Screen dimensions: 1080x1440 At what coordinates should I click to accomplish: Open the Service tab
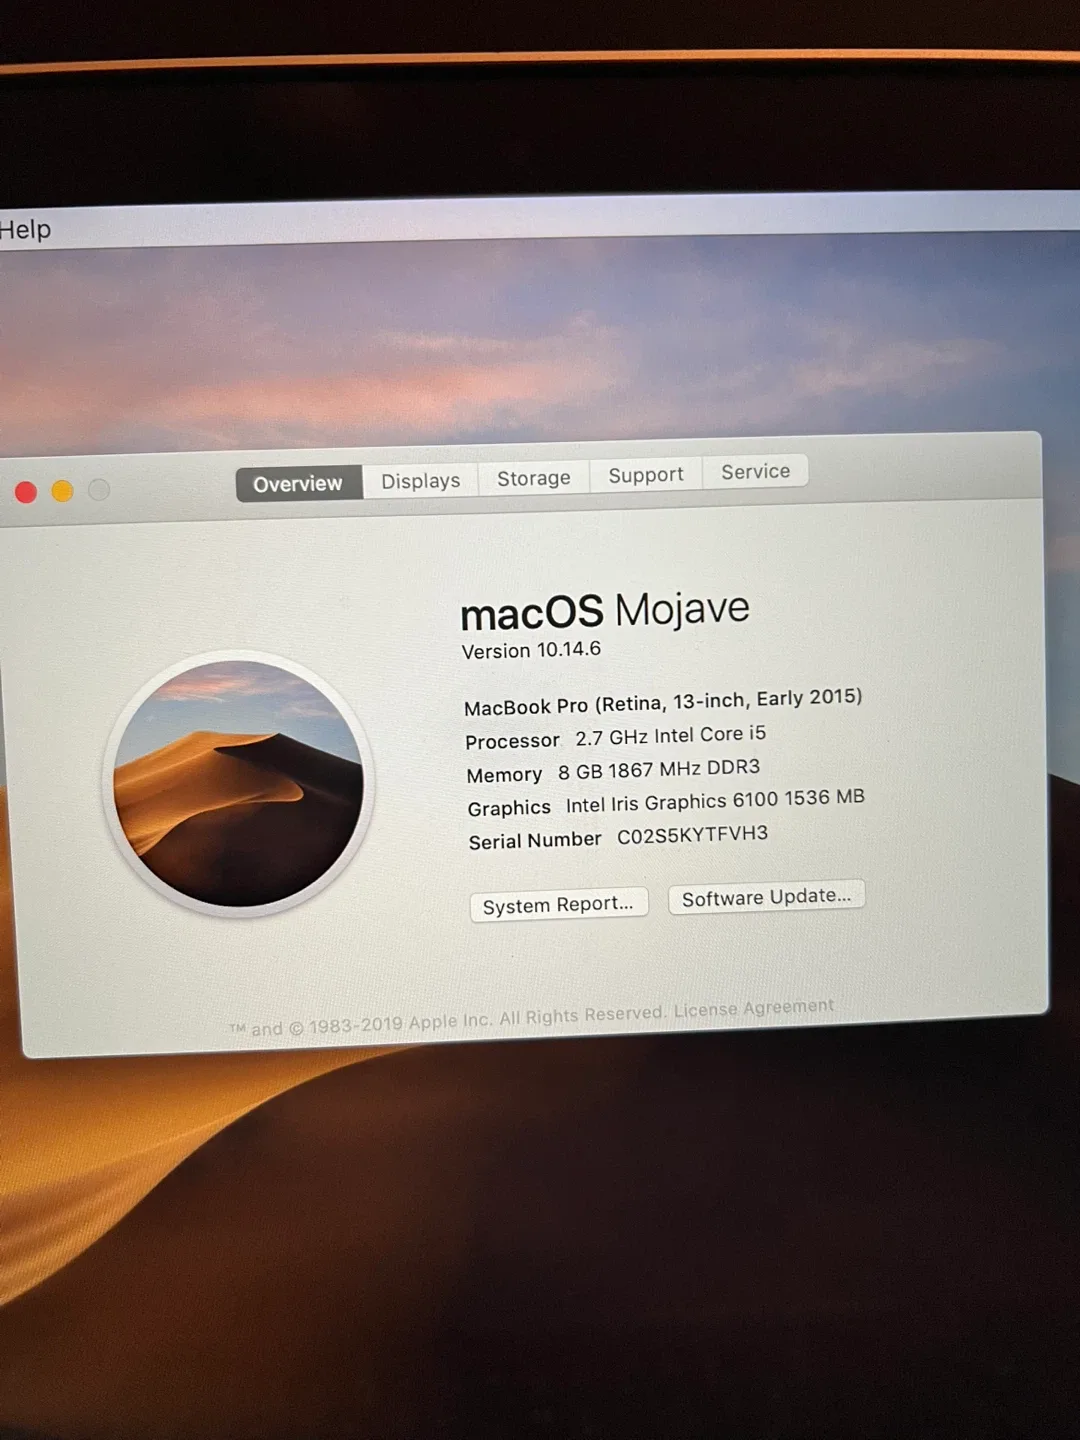(x=754, y=472)
